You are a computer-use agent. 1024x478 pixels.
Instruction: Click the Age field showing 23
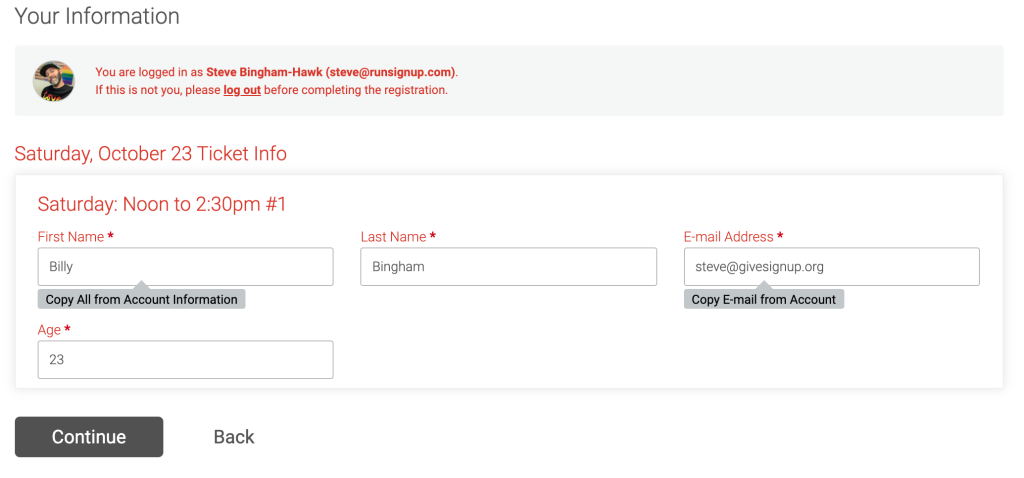[185, 359]
